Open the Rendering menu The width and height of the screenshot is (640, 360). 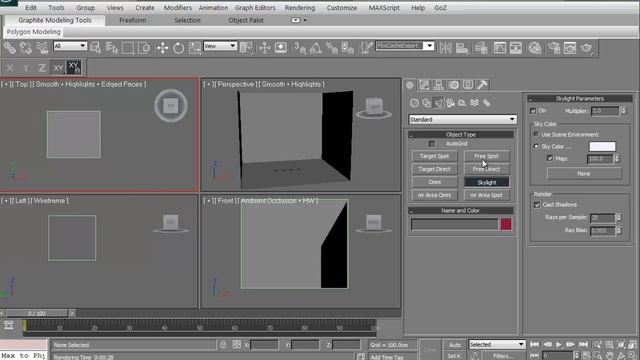click(300, 8)
